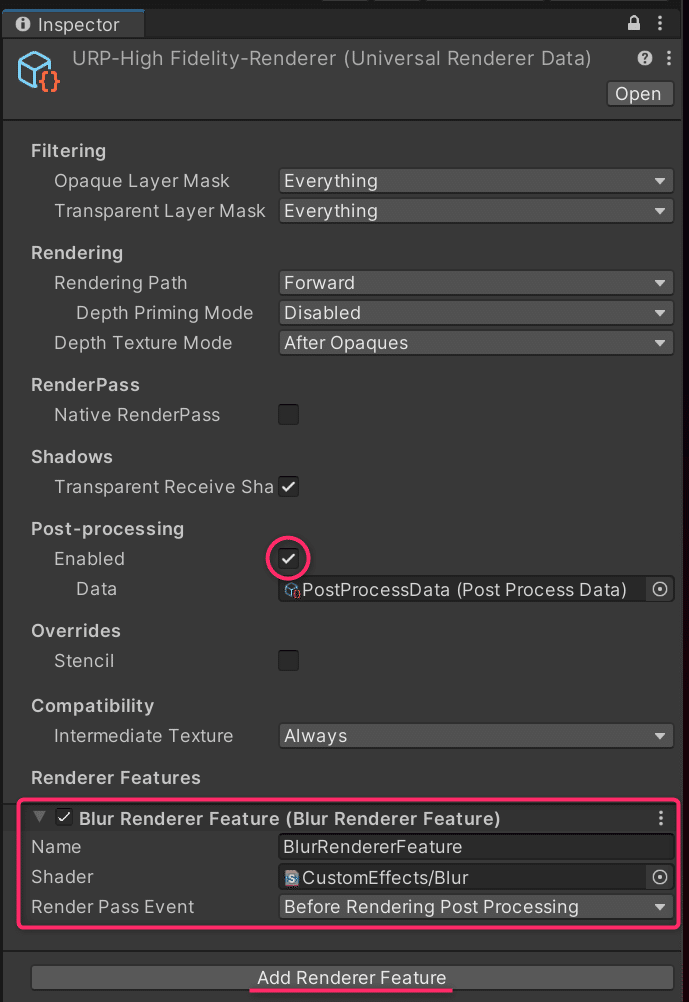Enable the Stencil override
This screenshot has height=1002, width=689.
(288, 660)
